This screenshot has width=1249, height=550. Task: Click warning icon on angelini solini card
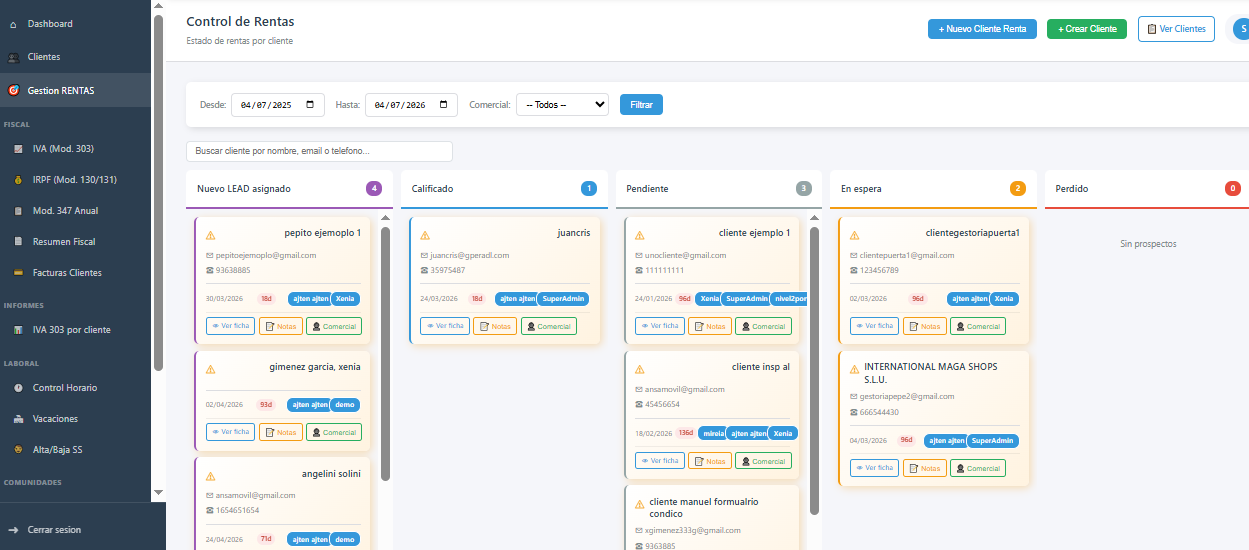pyautogui.click(x=210, y=477)
